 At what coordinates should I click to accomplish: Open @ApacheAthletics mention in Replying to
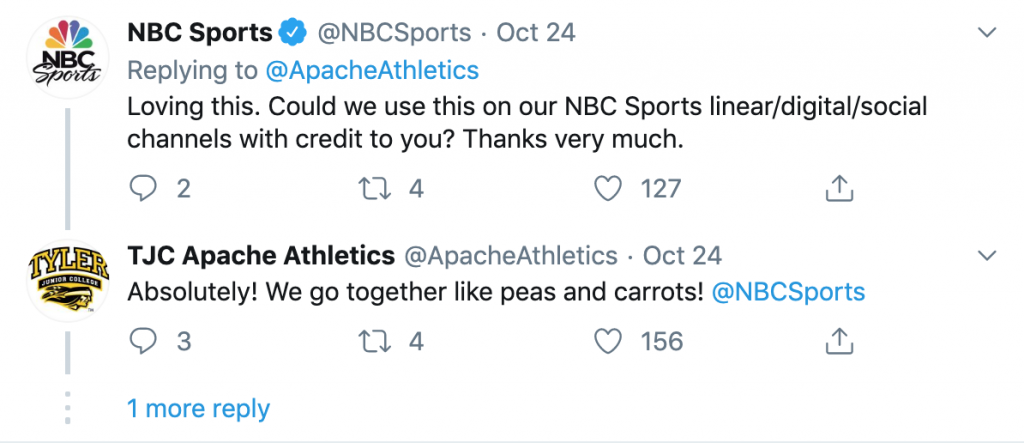coord(372,70)
